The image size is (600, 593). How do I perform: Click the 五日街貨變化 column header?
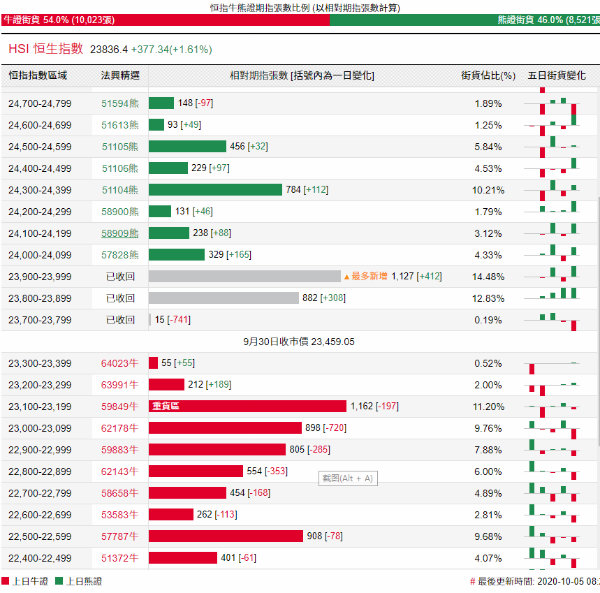coord(556,75)
